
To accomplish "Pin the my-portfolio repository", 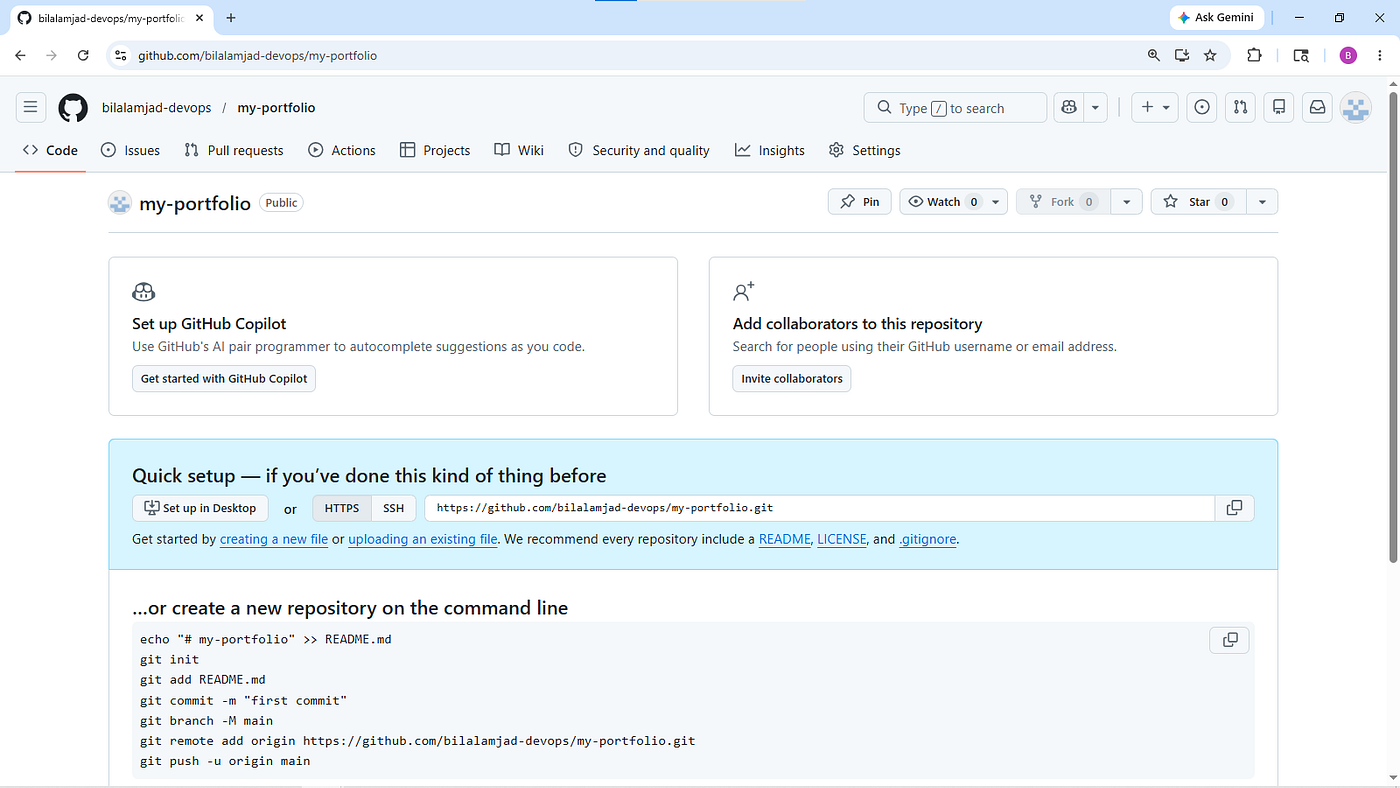I will pos(860,201).
